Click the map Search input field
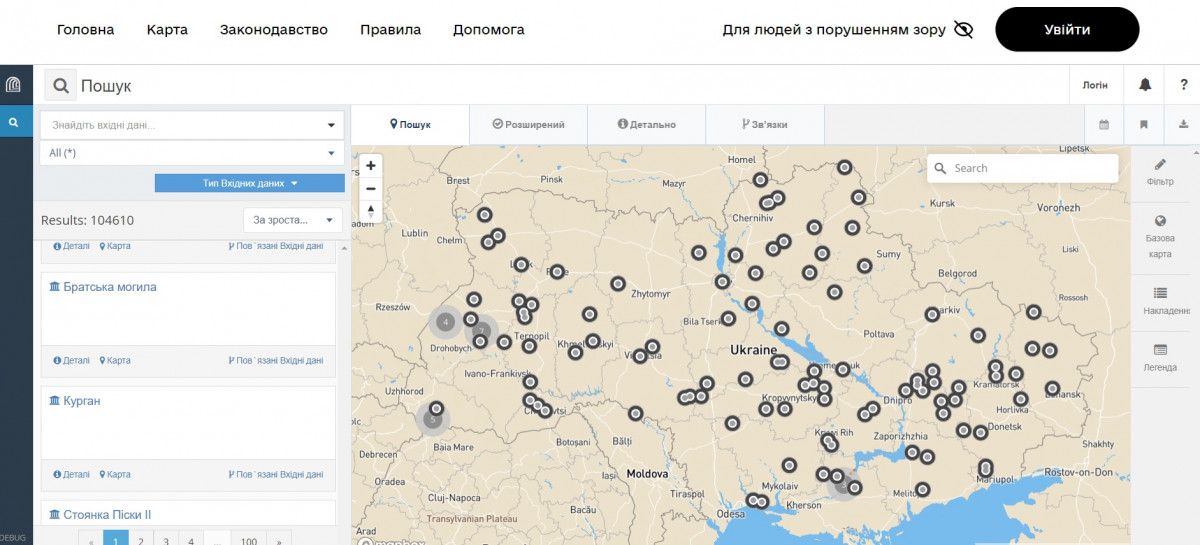The width and height of the screenshot is (1200, 545). point(1030,168)
